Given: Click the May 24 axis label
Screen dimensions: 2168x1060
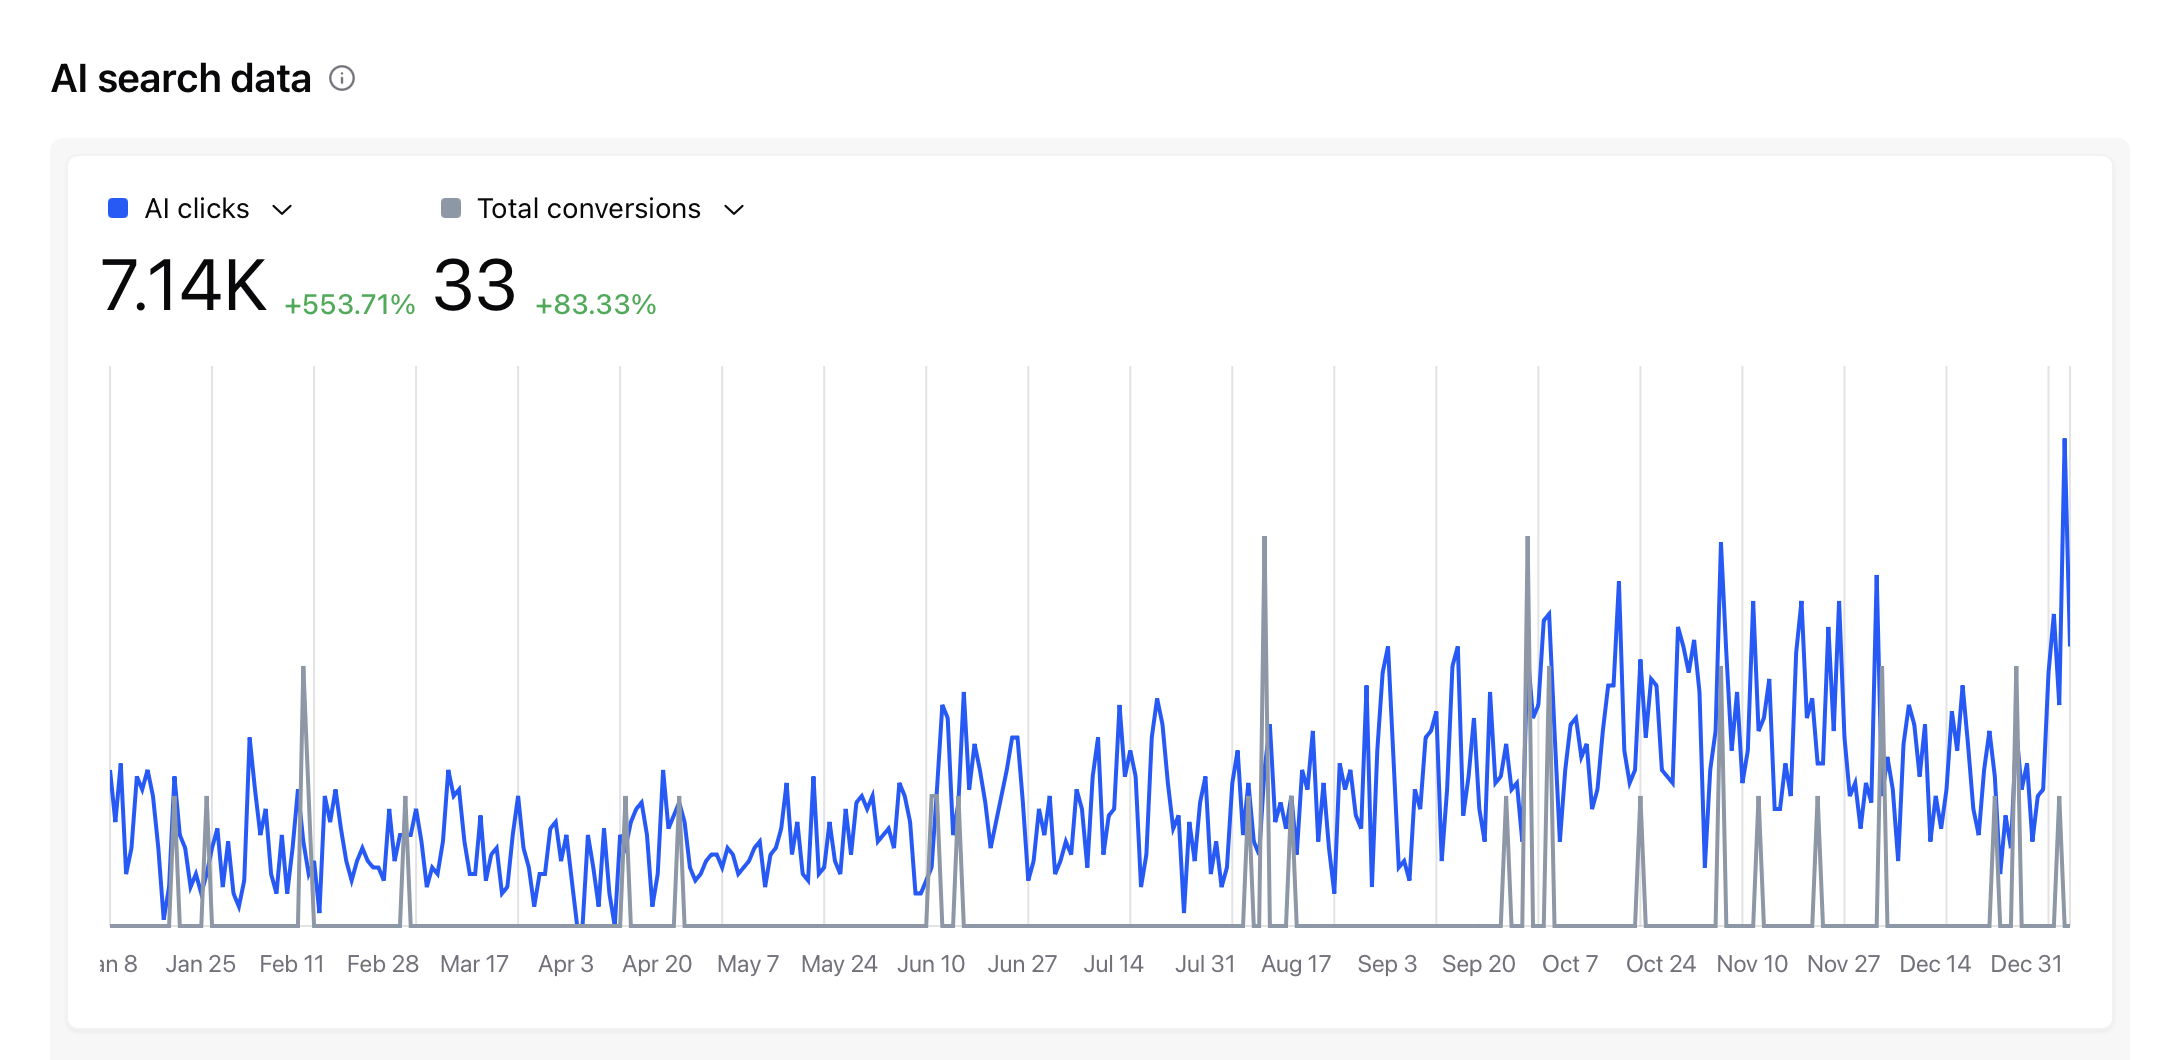Looking at the screenshot, I should click(x=839, y=964).
